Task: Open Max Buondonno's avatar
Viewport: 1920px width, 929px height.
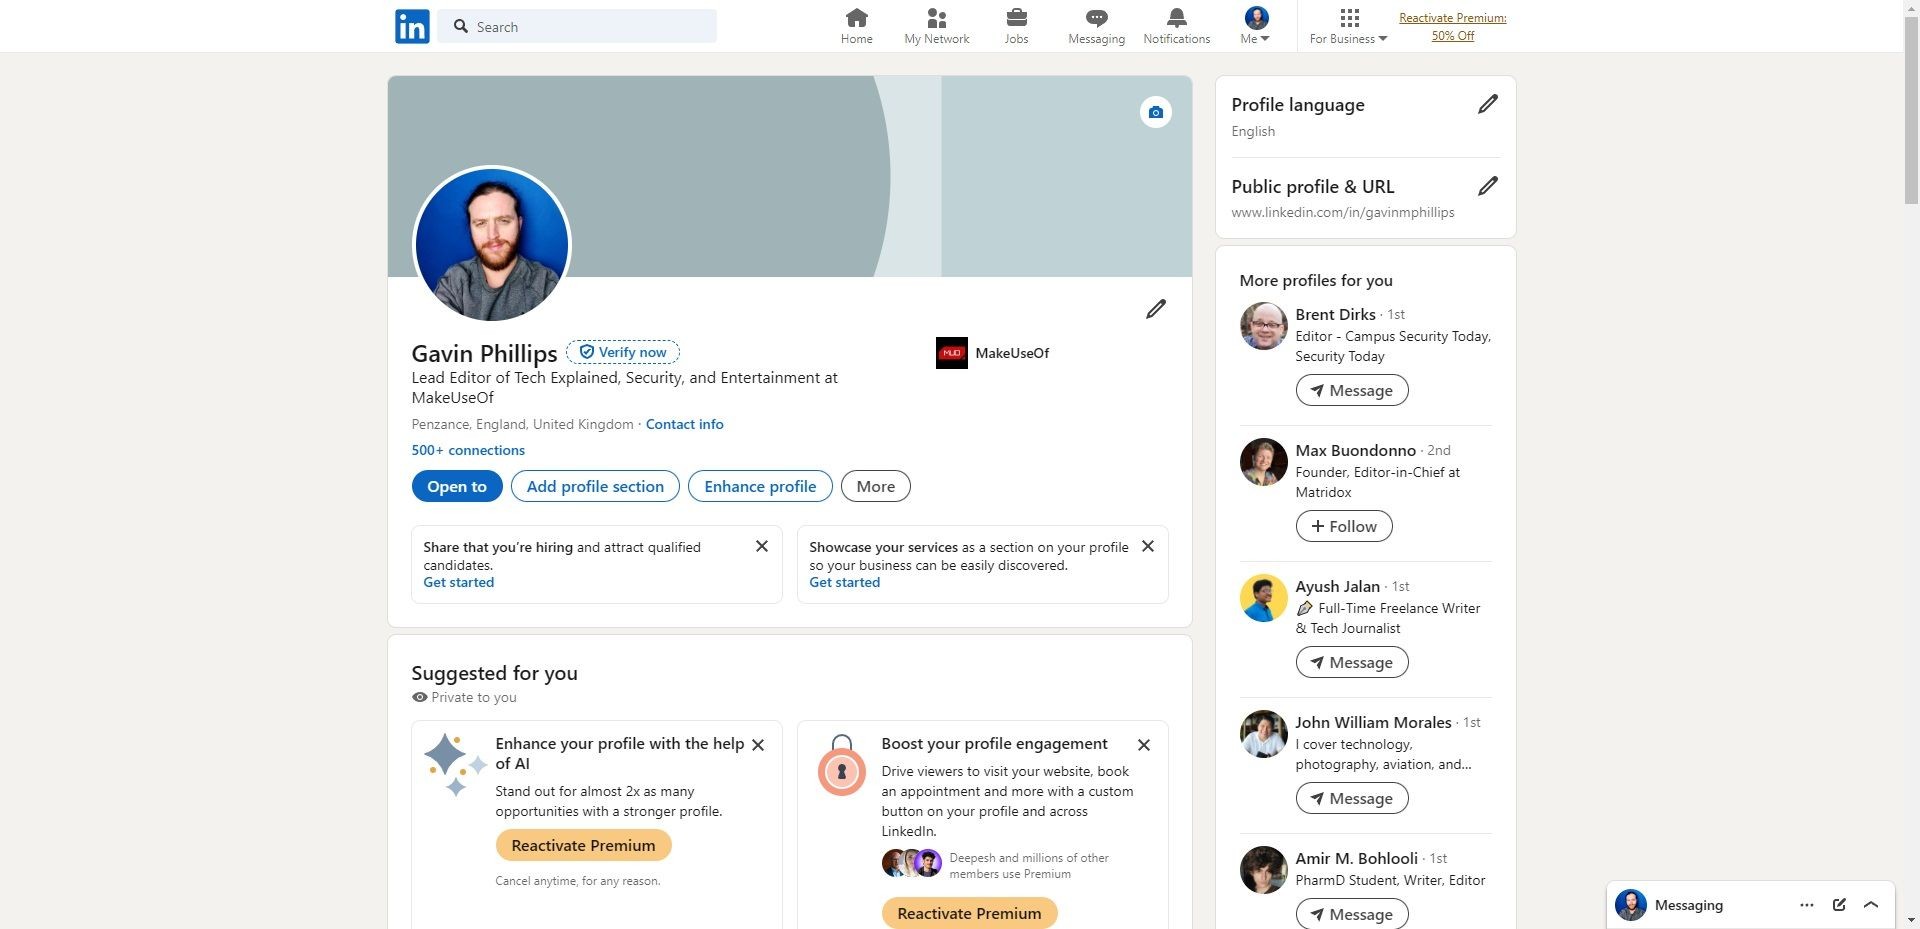Action: click(1263, 462)
